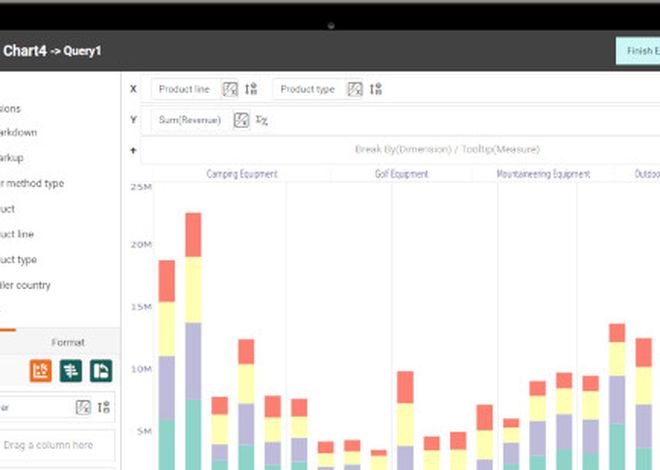
Task: Click the 15M y-axis label
Action: click(x=141, y=307)
